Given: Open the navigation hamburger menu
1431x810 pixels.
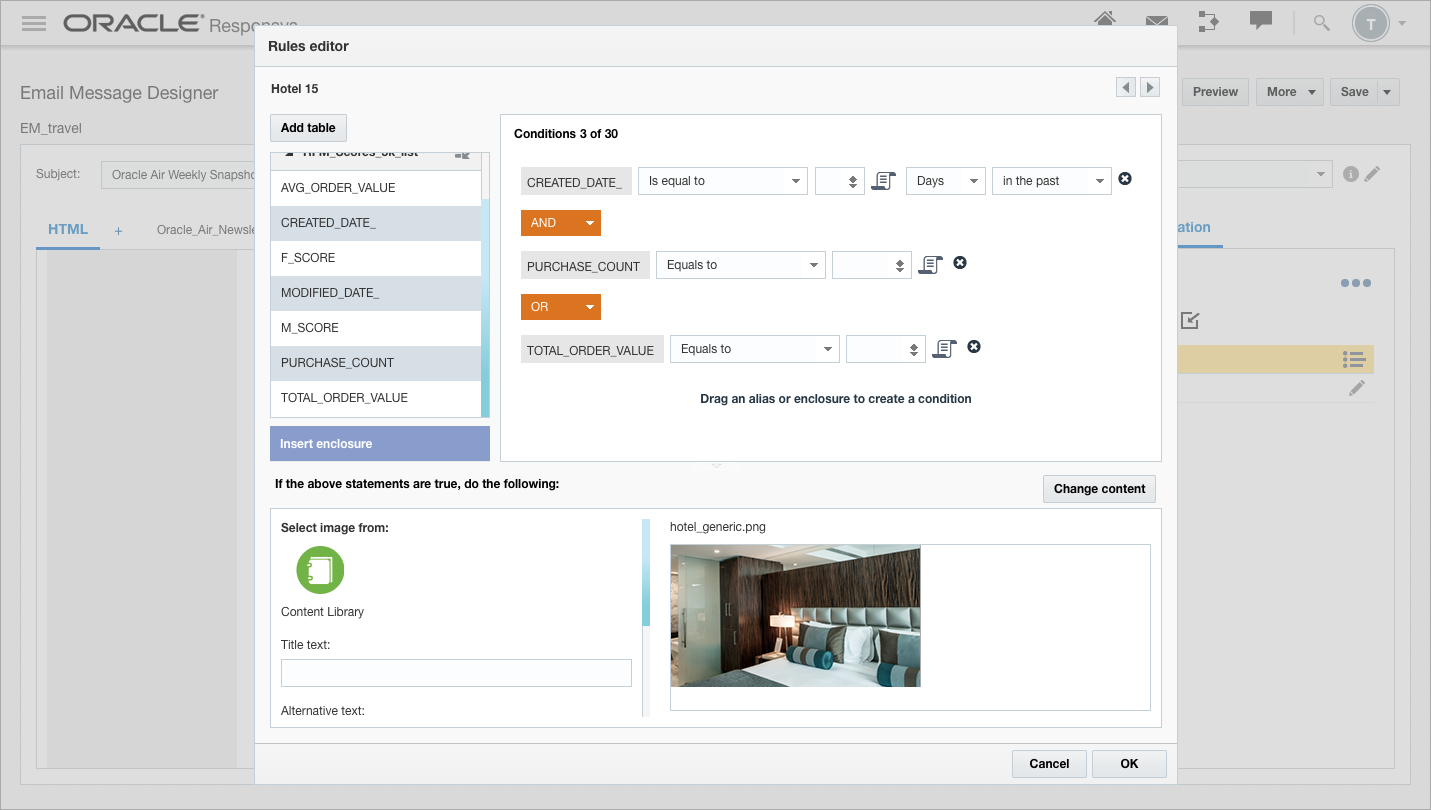Looking at the screenshot, I should [x=33, y=23].
